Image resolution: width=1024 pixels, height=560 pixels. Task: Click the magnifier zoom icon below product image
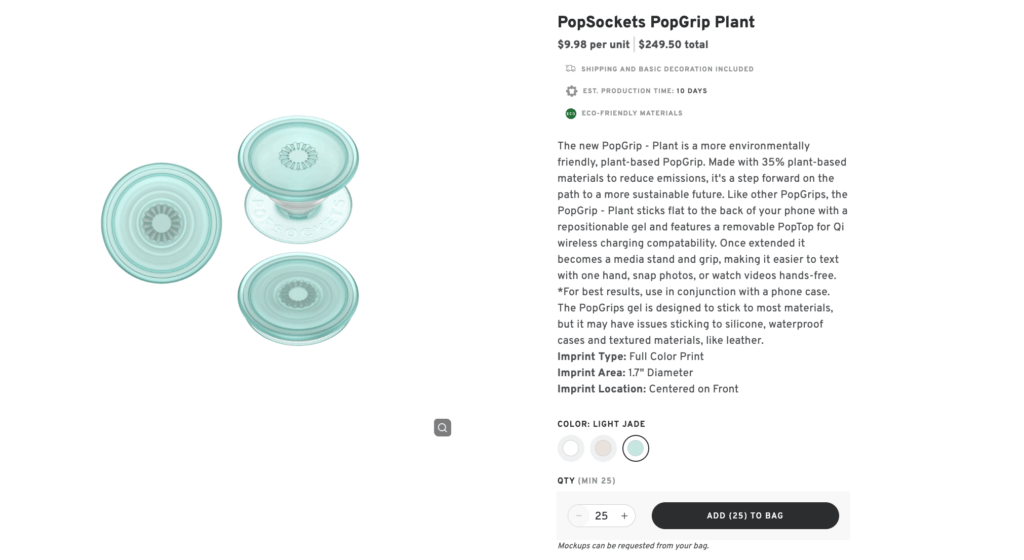(442, 428)
